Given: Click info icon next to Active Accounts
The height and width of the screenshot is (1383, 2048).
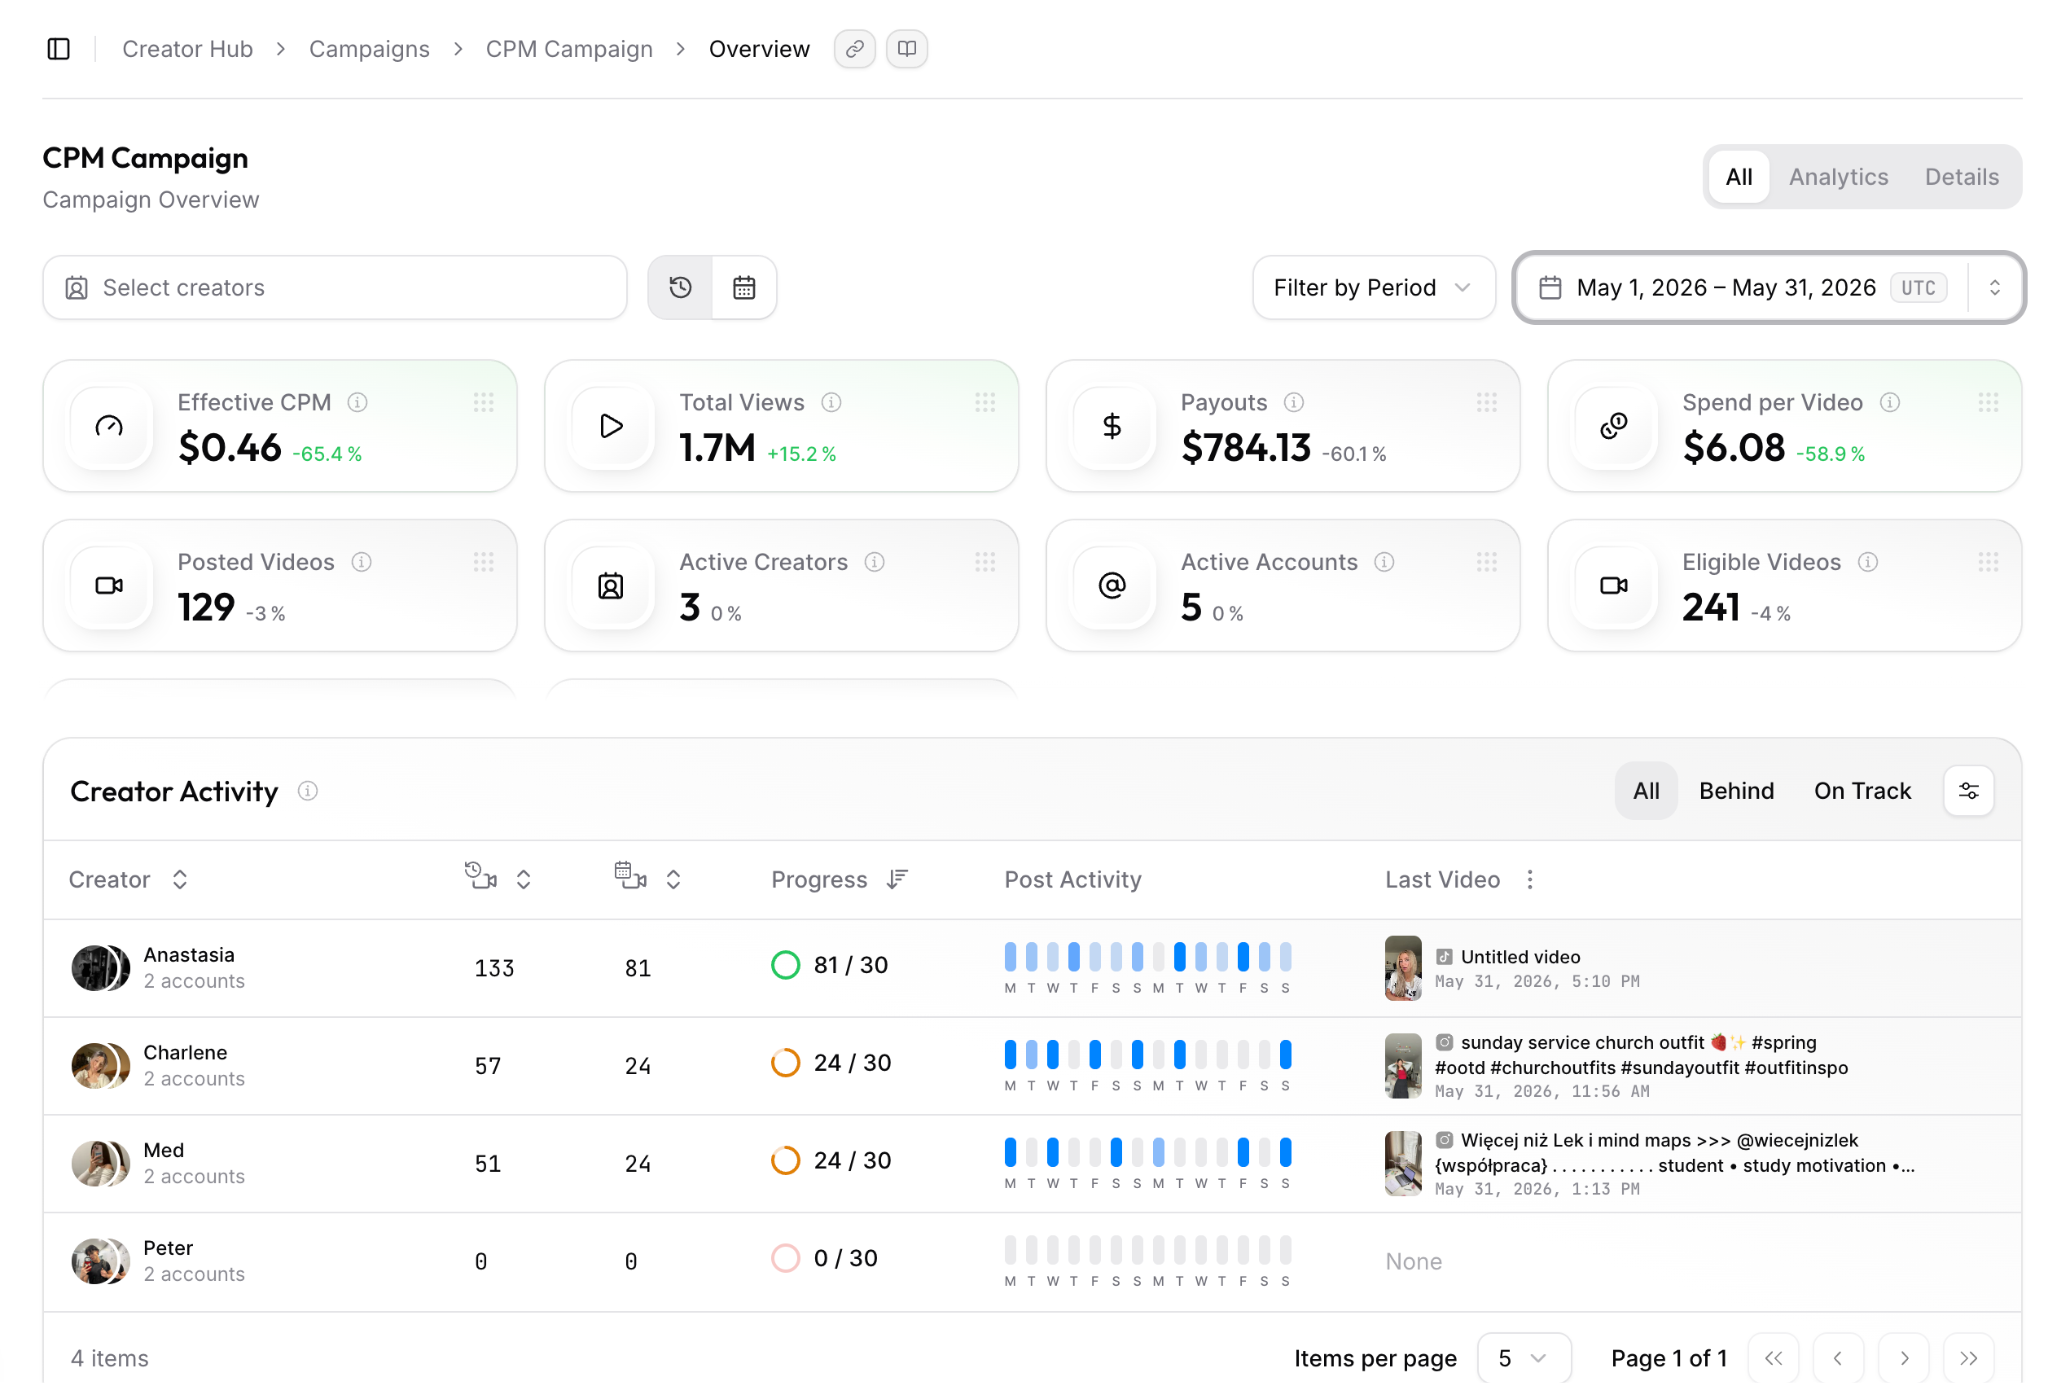Looking at the screenshot, I should [1384, 562].
